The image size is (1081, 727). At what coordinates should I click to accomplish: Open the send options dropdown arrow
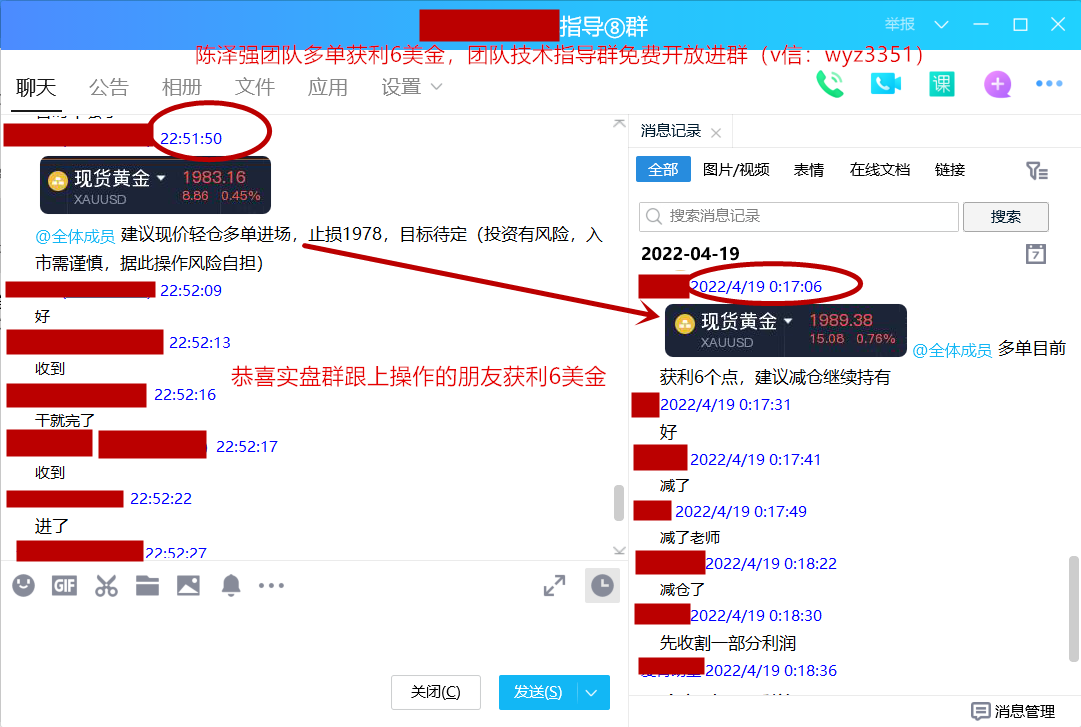click(x=592, y=693)
